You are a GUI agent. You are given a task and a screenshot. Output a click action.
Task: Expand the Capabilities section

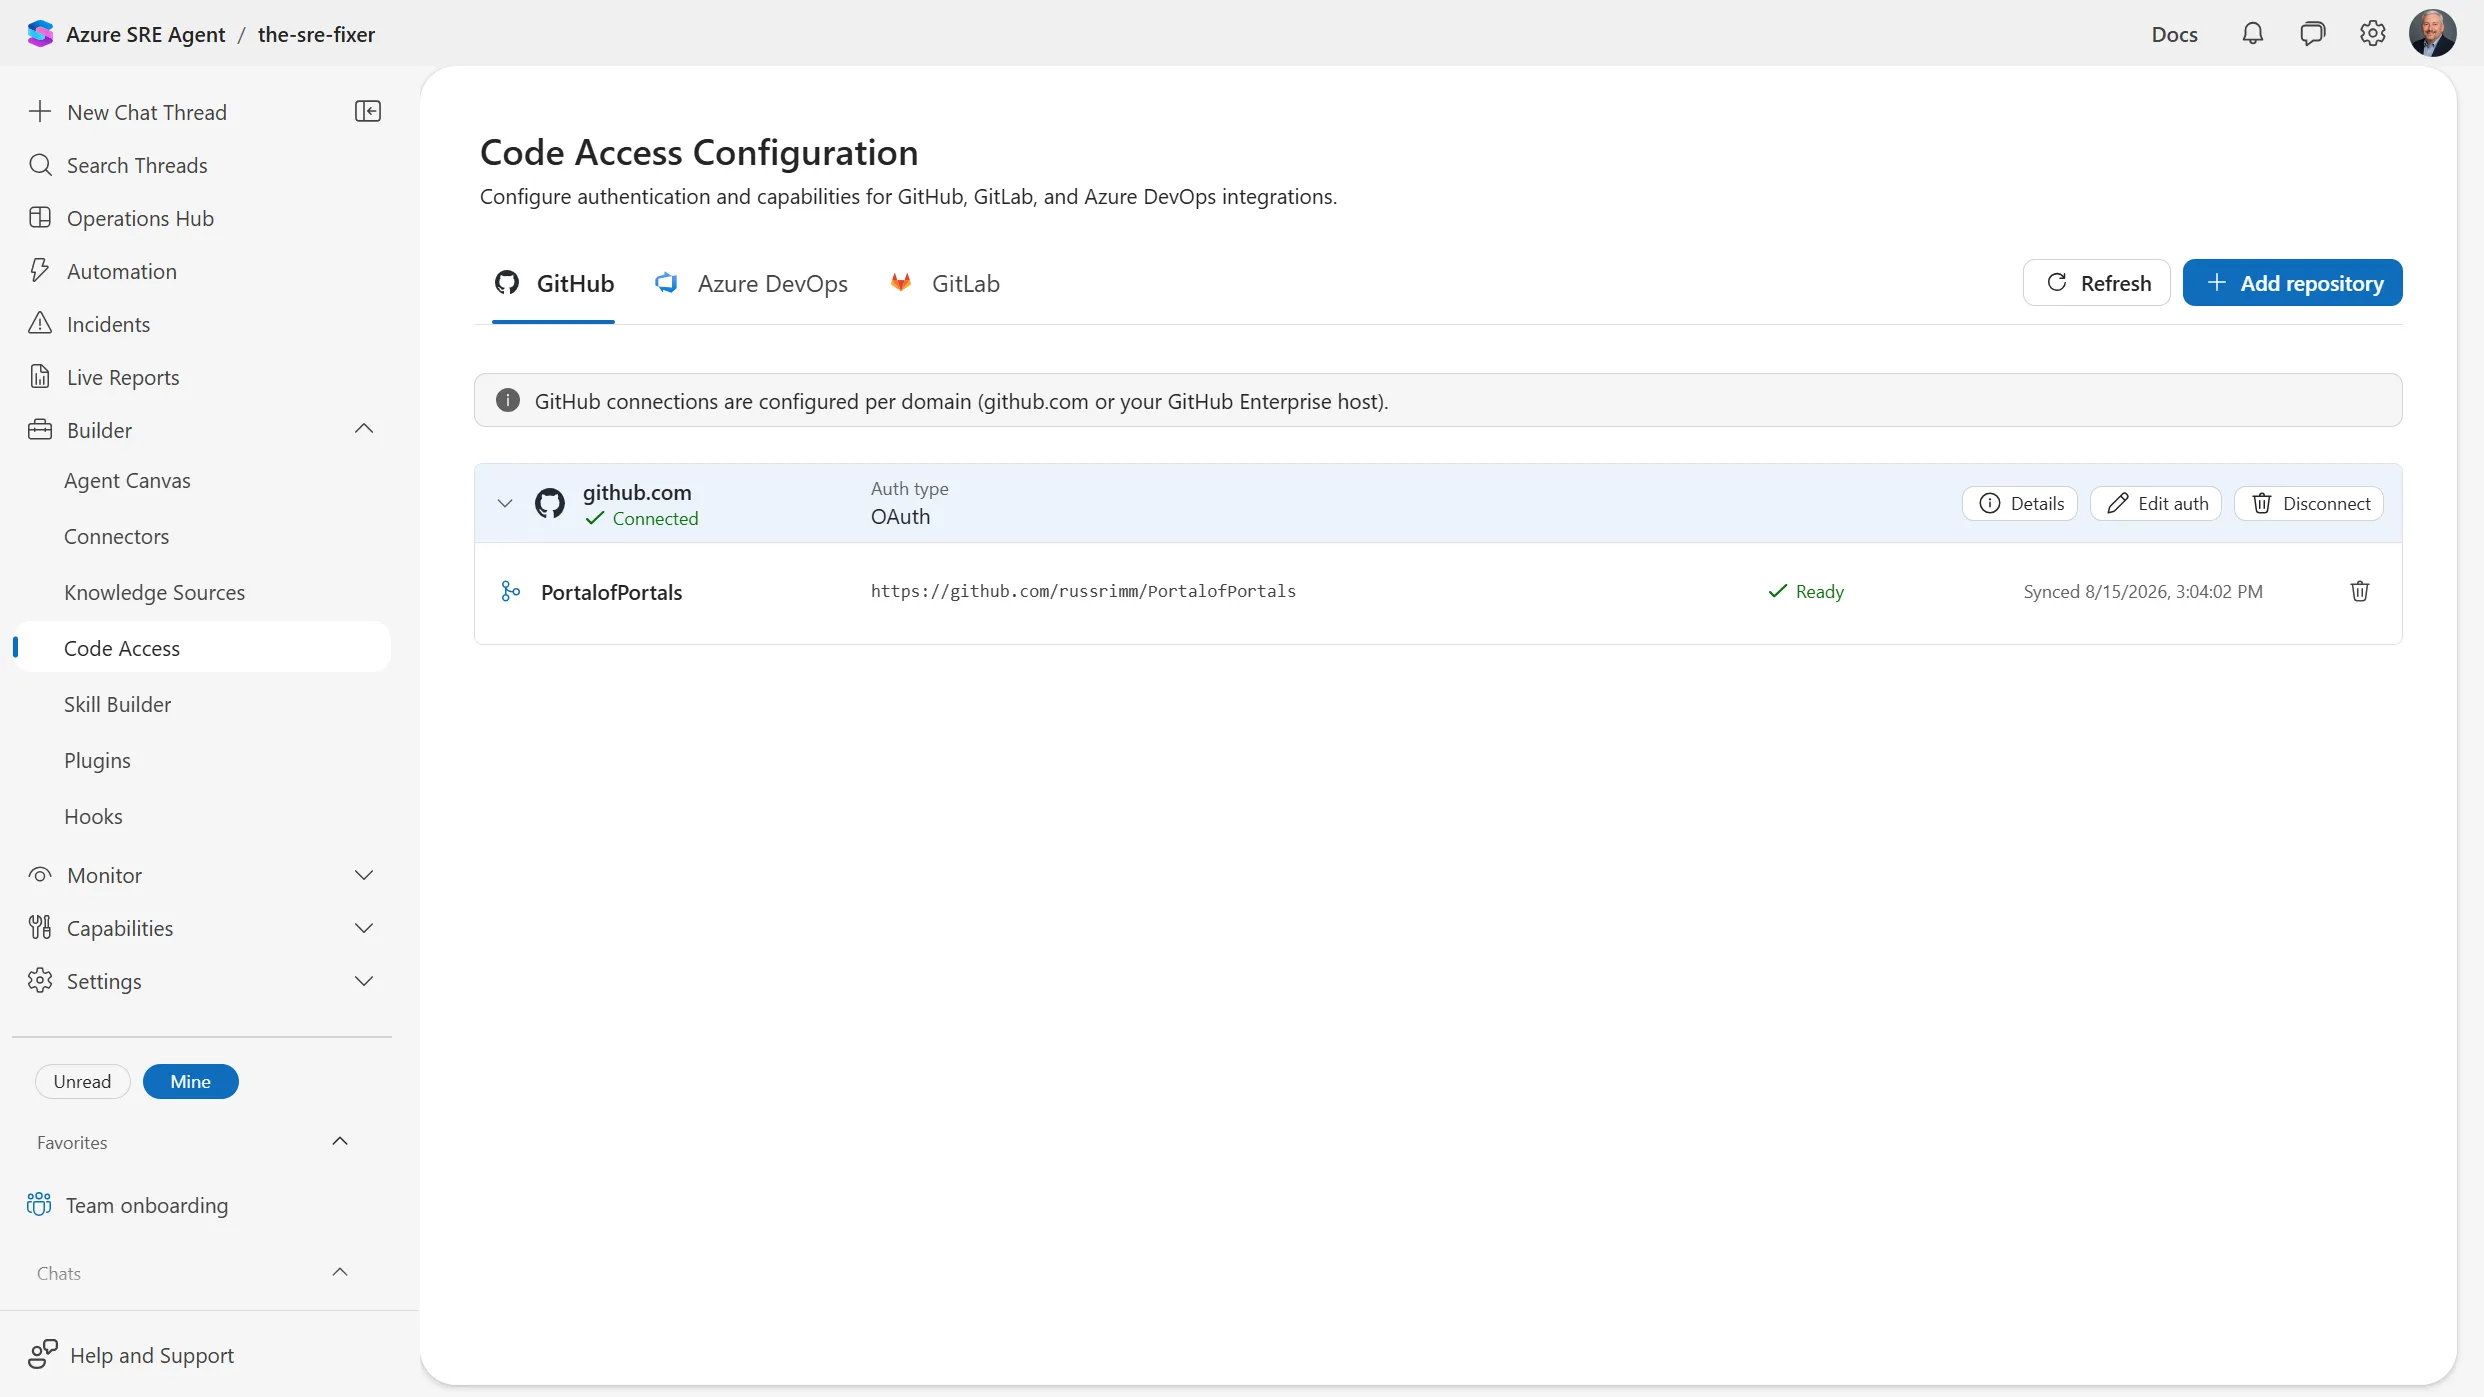tap(364, 928)
